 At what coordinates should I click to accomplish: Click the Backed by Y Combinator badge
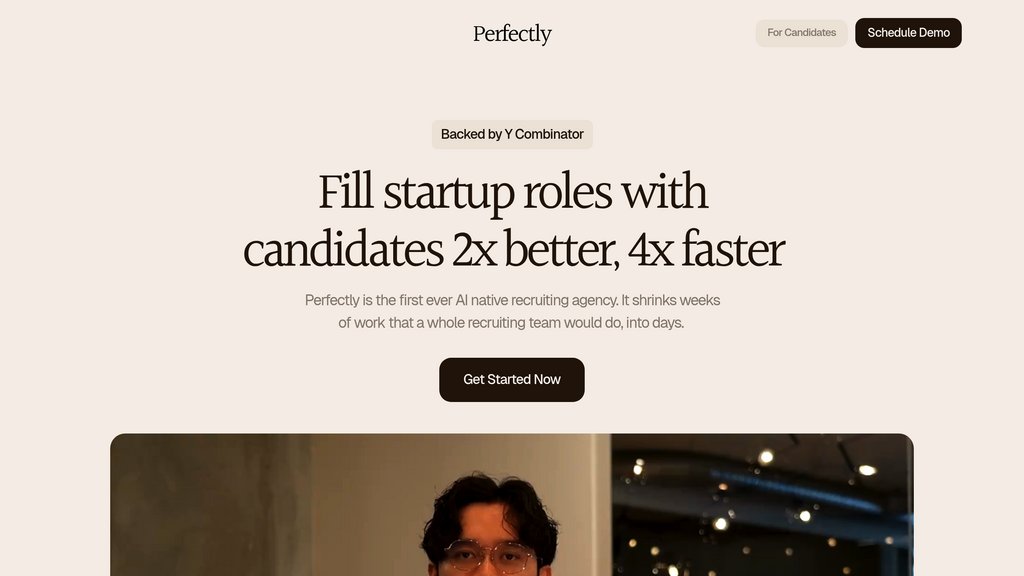tap(512, 134)
